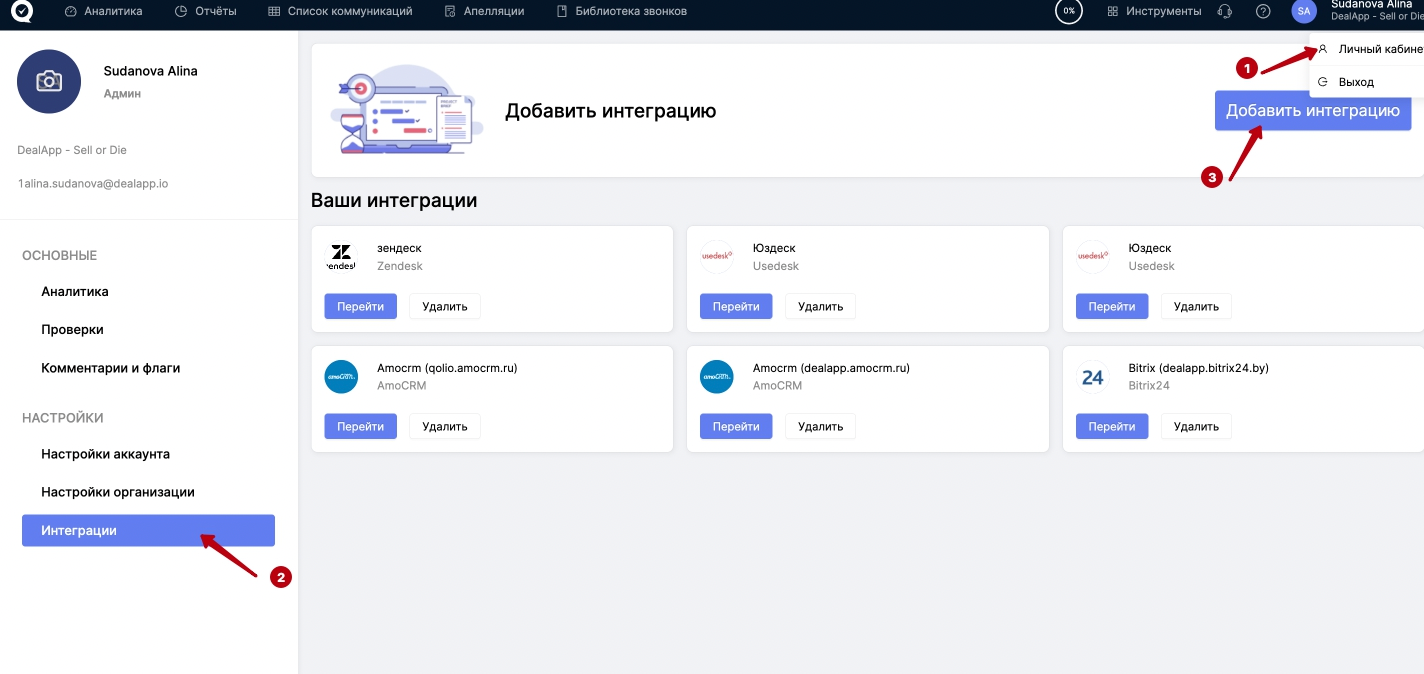Click the 0% progress circle indicator
Screen dimensions: 1424x674
[x=1069, y=11]
